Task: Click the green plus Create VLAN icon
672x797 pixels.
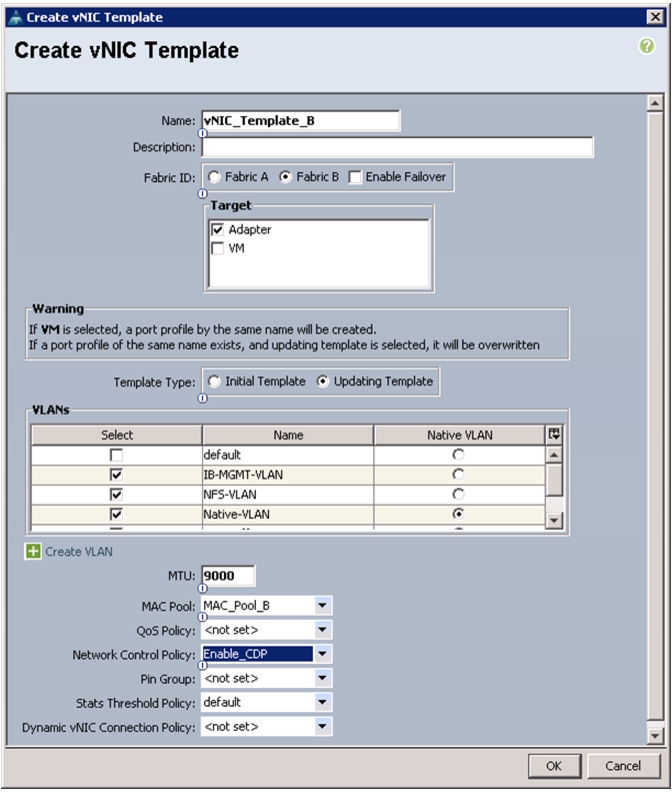Action: pos(33,551)
